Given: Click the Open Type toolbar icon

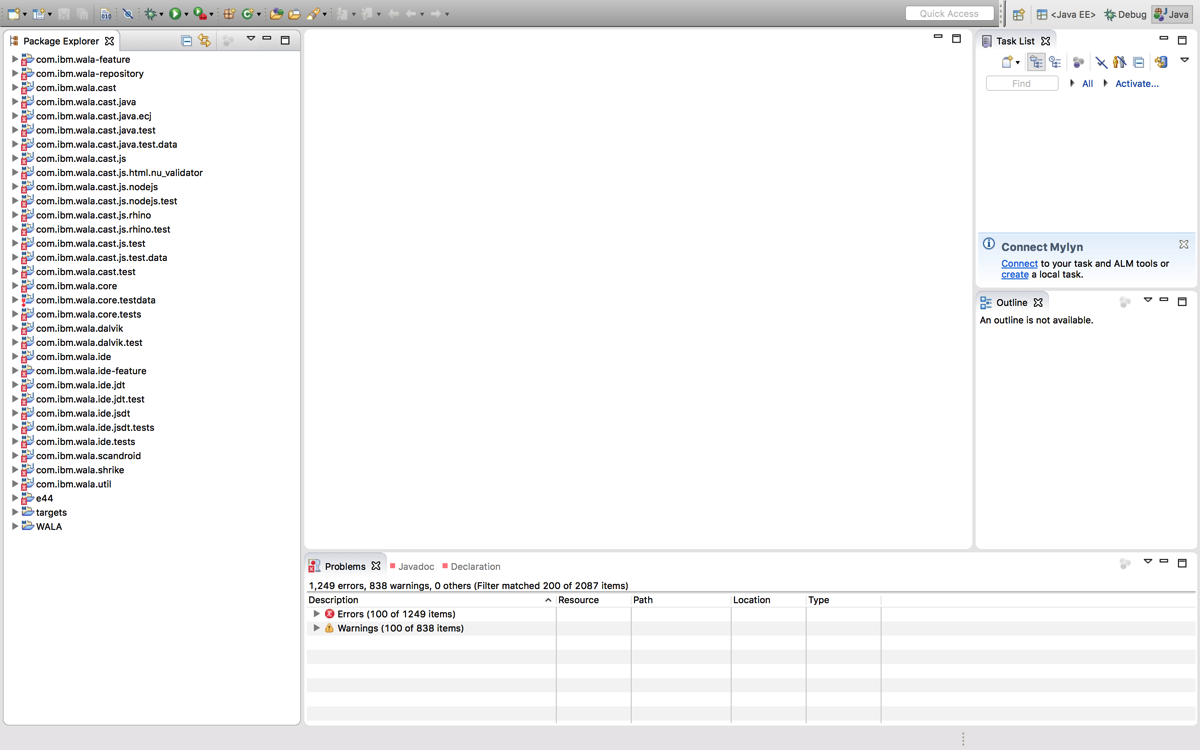Looking at the screenshot, I should coord(276,14).
